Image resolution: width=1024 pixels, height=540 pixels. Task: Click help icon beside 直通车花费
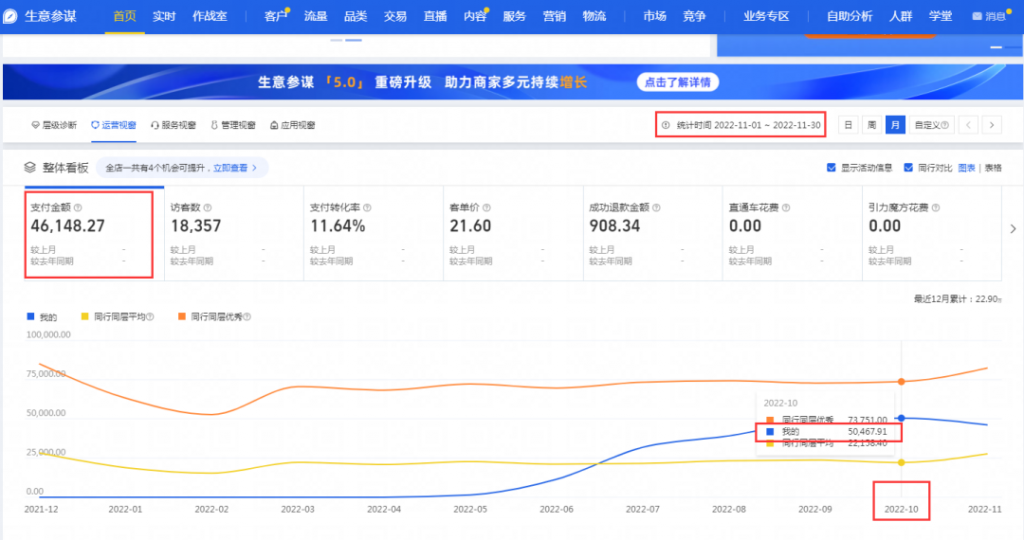[786, 208]
